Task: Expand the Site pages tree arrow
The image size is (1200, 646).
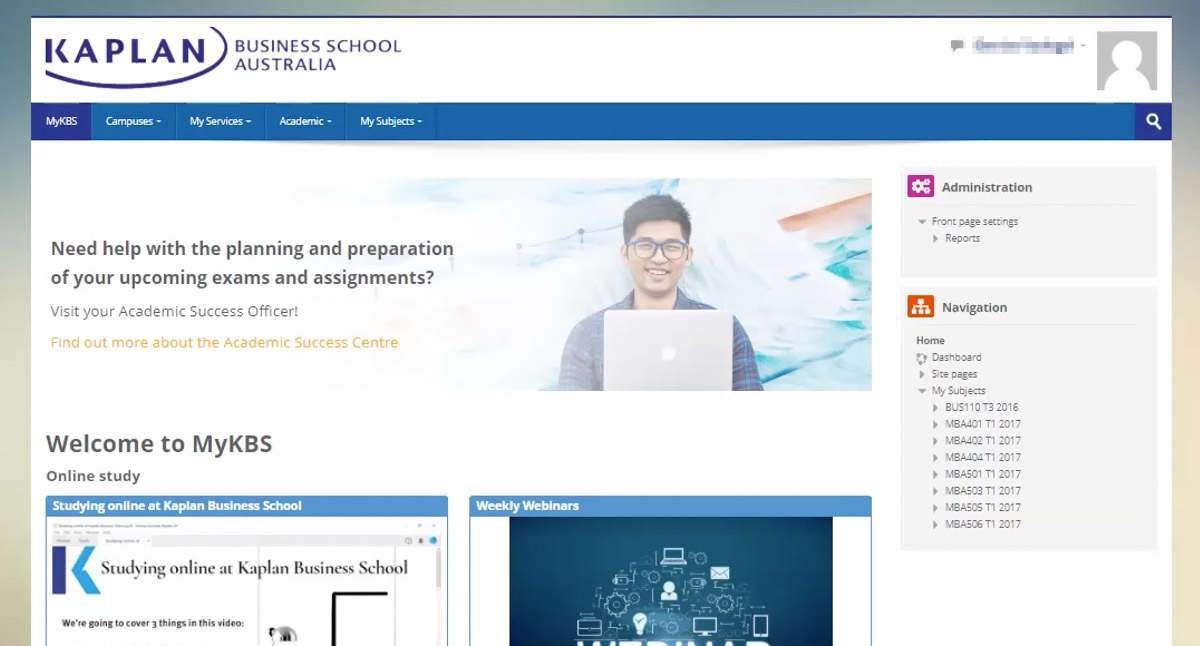Action: tap(922, 374)
